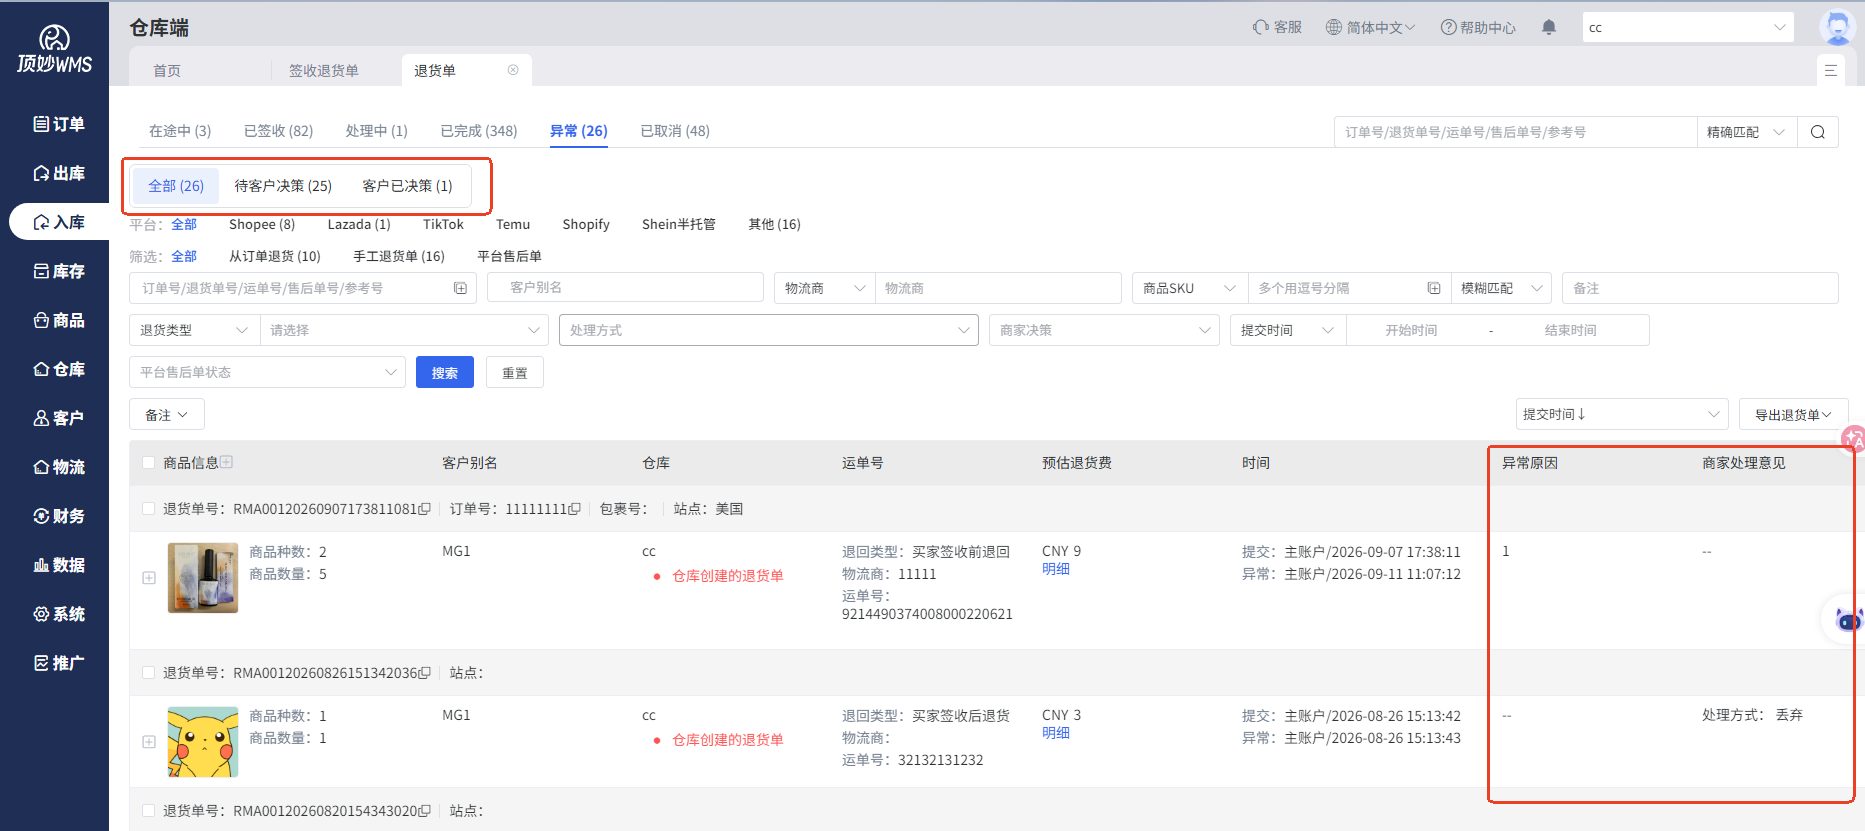
Task: Close the 退货单 tab
Action: coord(513,70)
